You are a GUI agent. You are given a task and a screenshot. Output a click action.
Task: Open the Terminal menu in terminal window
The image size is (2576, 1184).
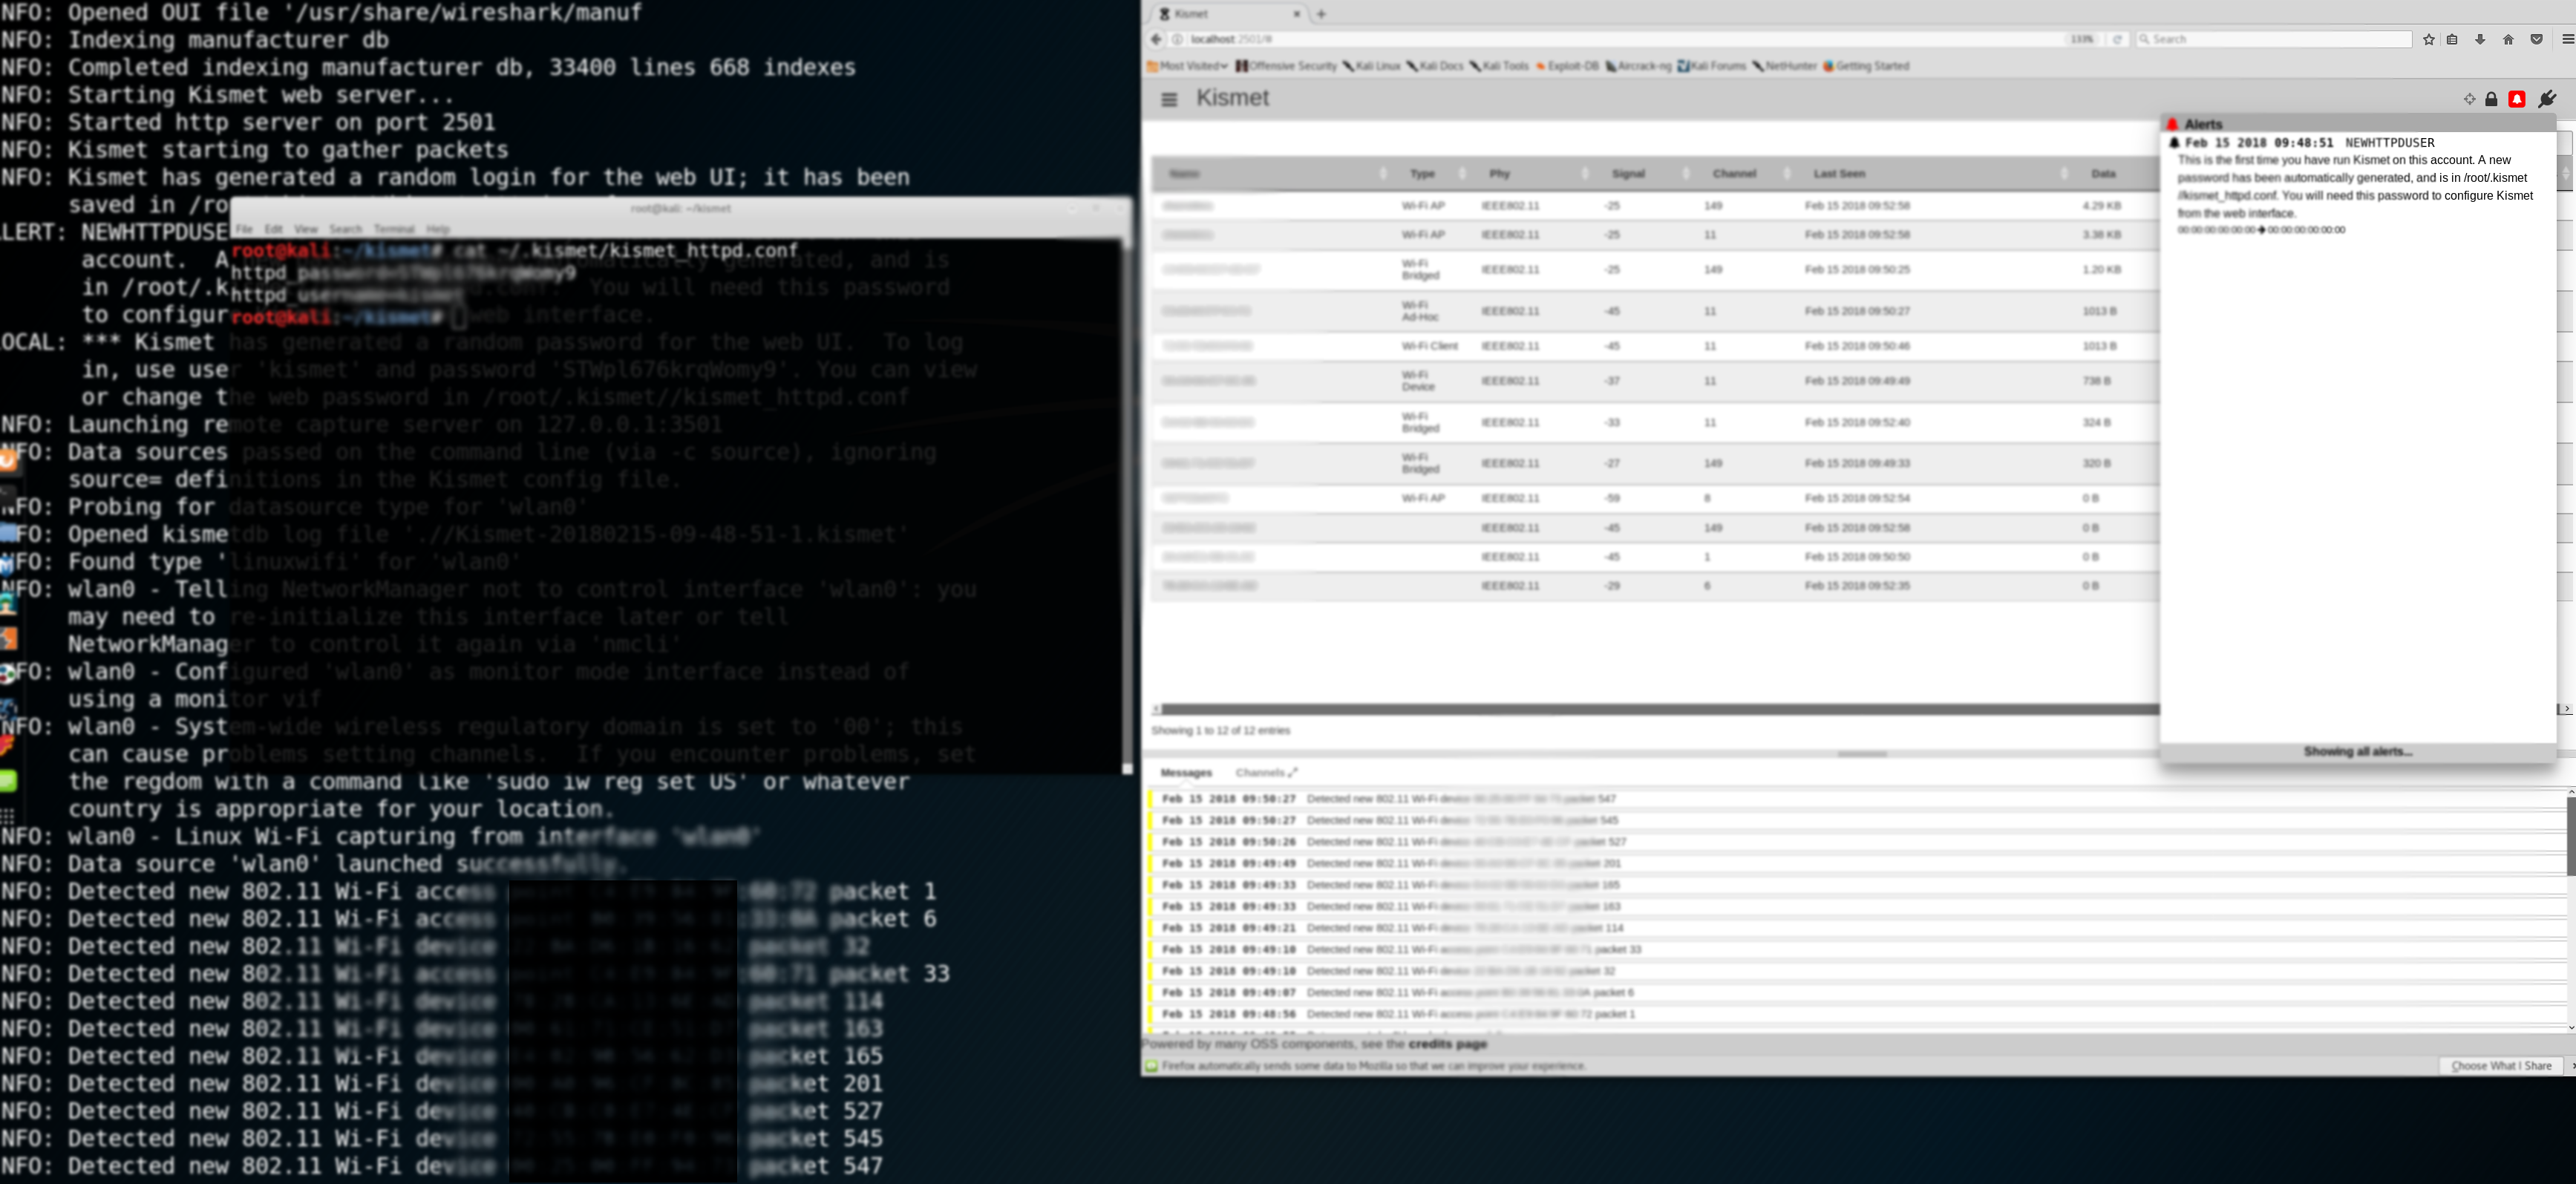(394, 229)
